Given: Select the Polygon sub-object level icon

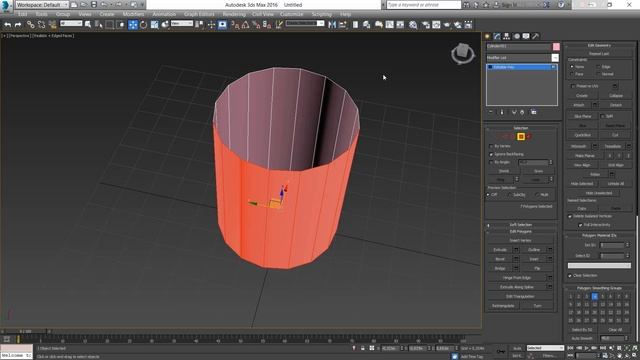Looking at the screenshot, I should [x=521, y=137].
